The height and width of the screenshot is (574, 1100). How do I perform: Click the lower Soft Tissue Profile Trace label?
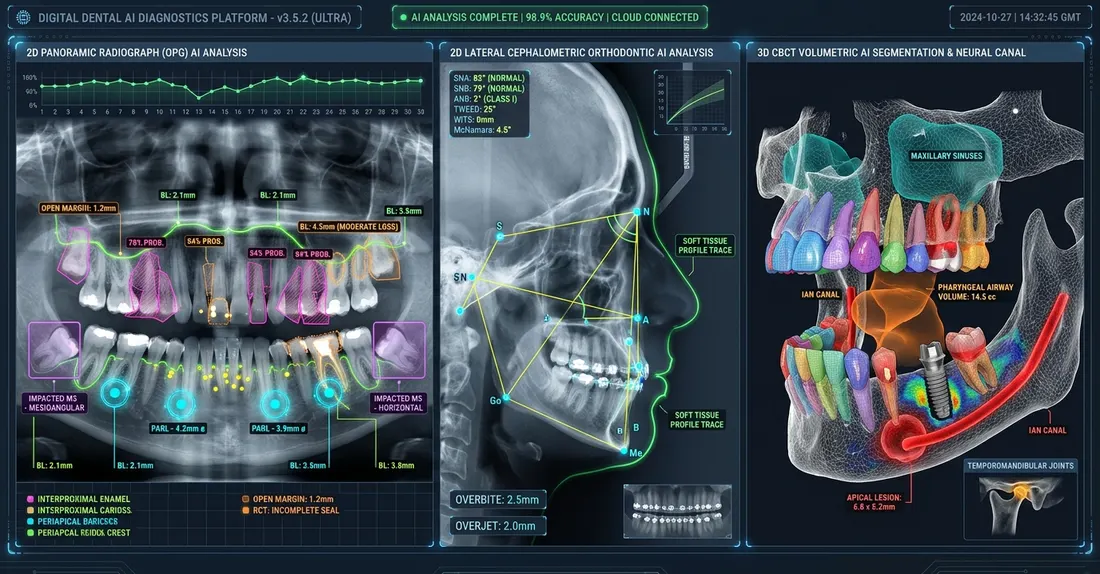coord(697,420)
